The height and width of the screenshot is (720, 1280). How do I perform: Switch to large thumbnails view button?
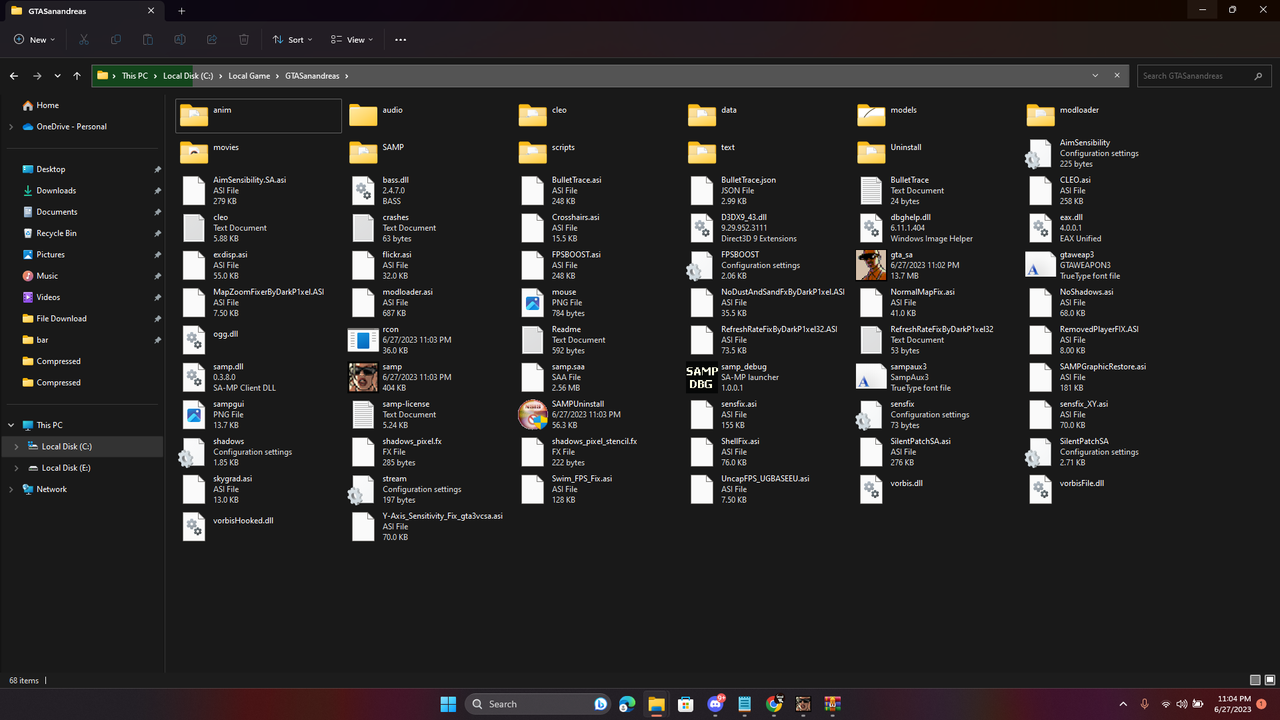[x=1270, y=680]
